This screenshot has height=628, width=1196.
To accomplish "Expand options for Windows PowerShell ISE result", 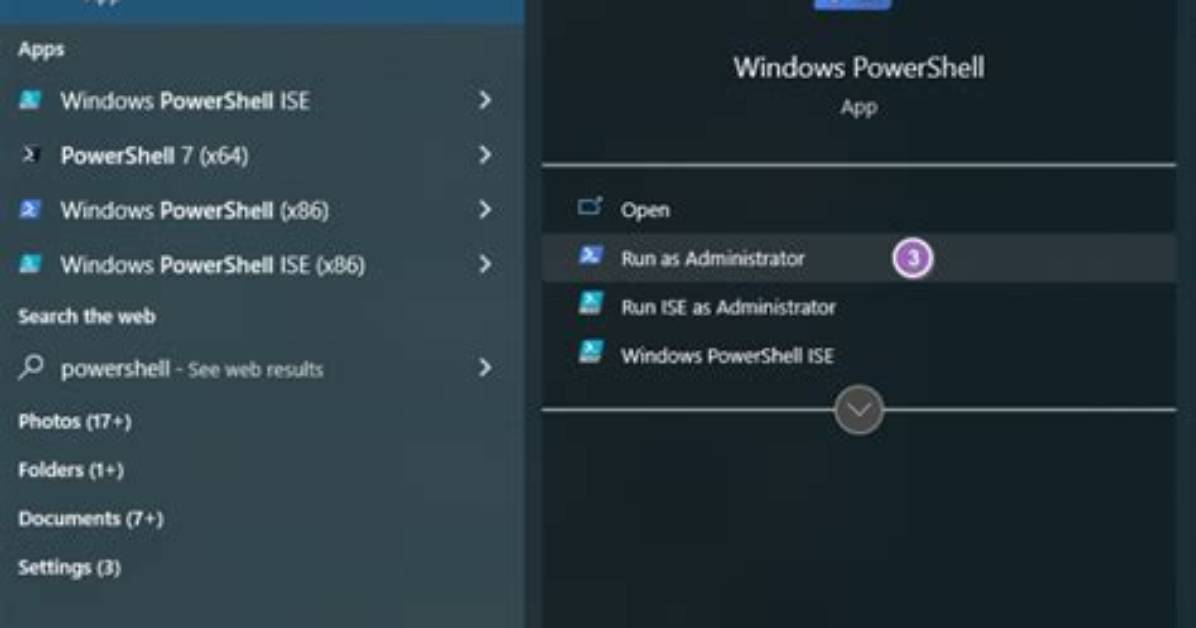I will 485,100.
